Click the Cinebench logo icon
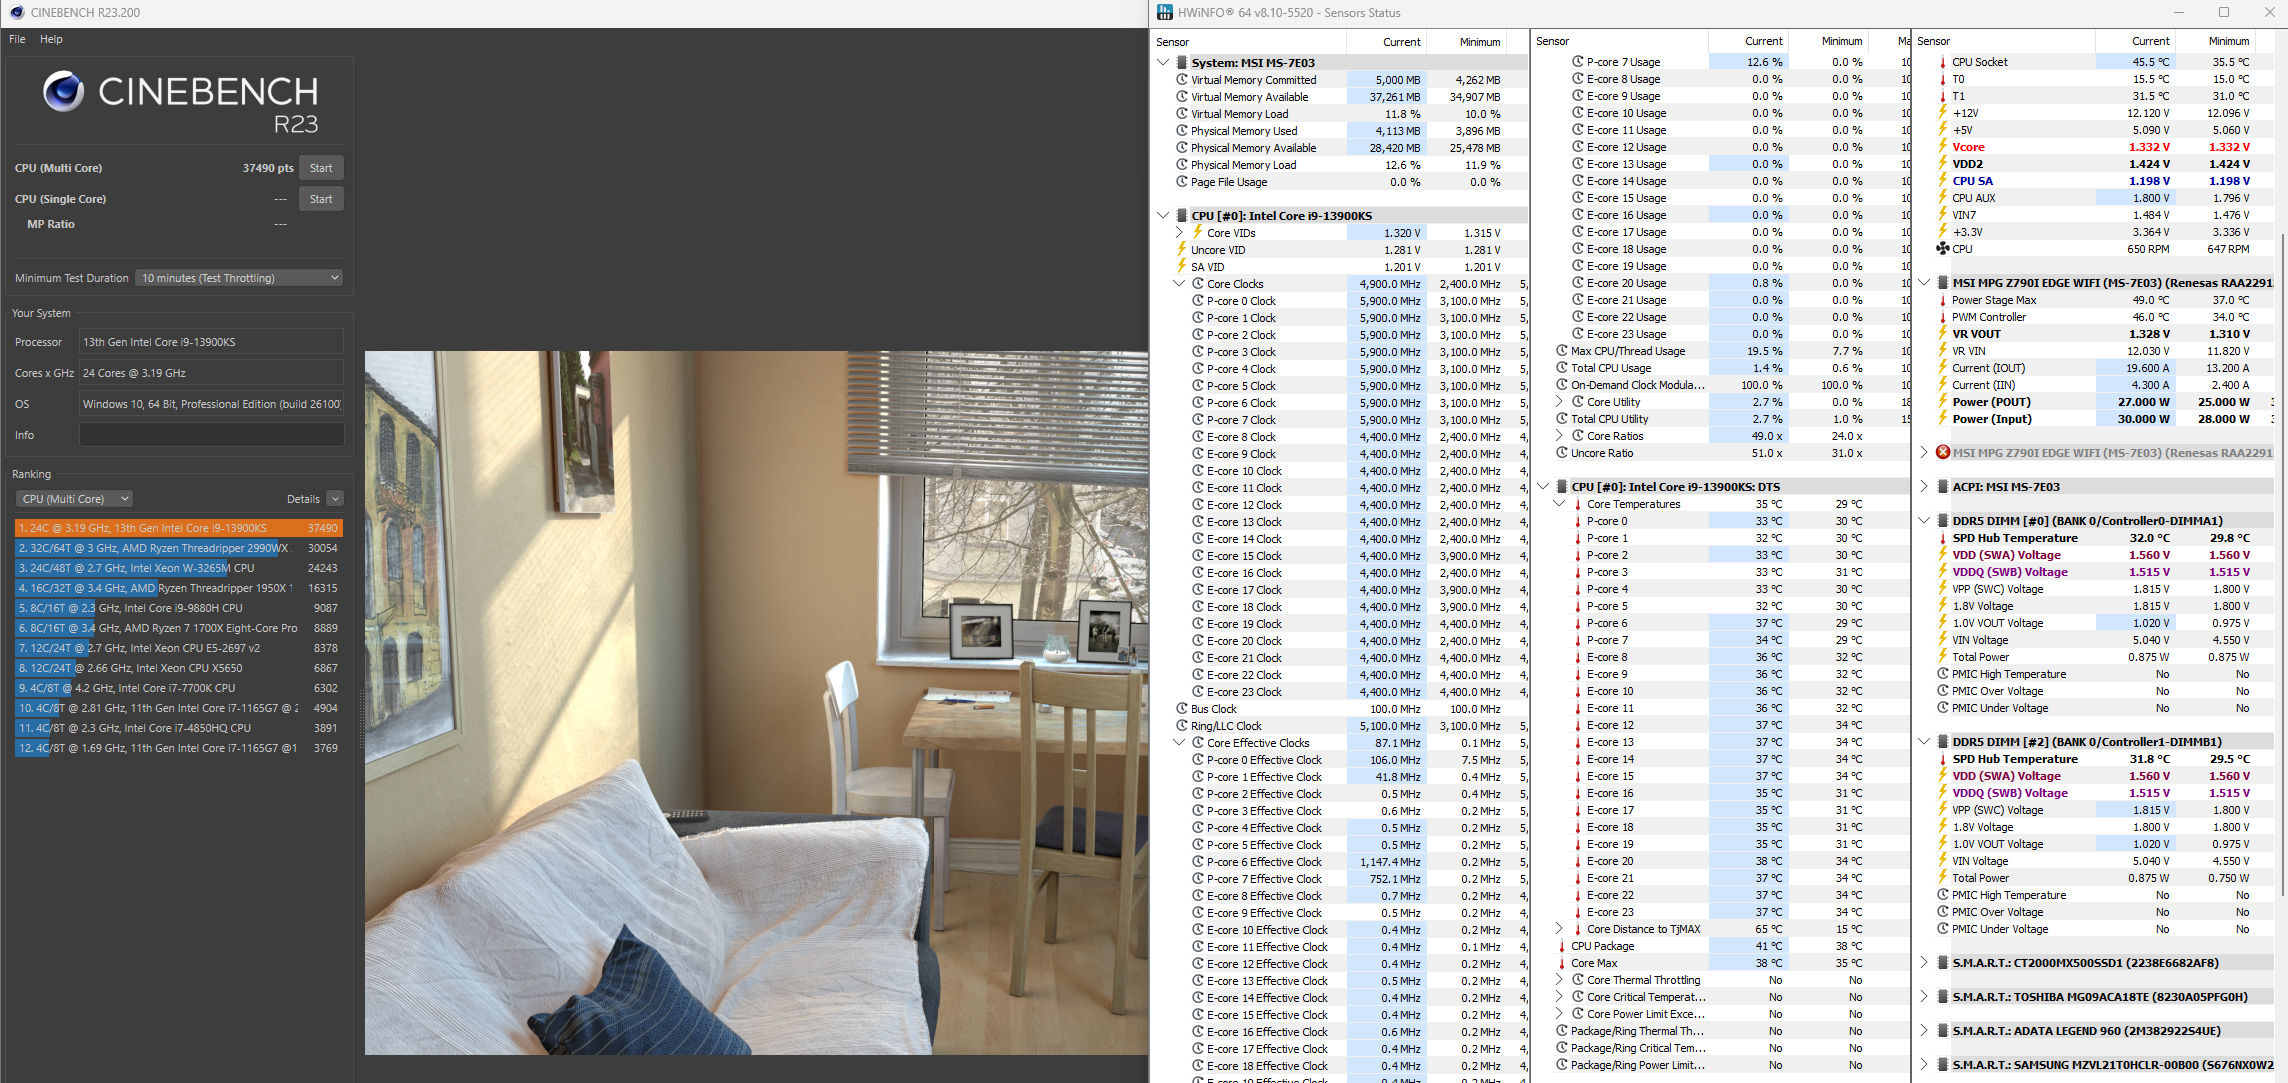This screenshot has height=1083, width=2288. point(63,92)
